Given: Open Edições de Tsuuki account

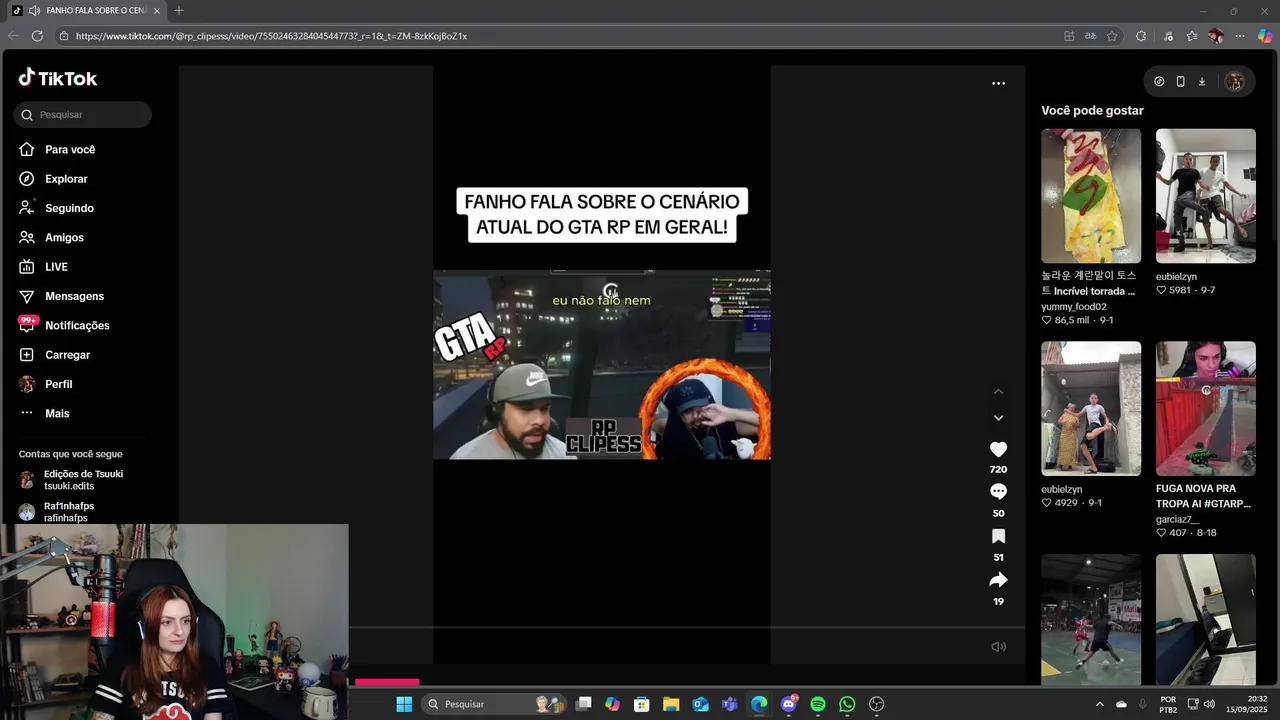Looking at the screenshot, I should coord(72,480).
